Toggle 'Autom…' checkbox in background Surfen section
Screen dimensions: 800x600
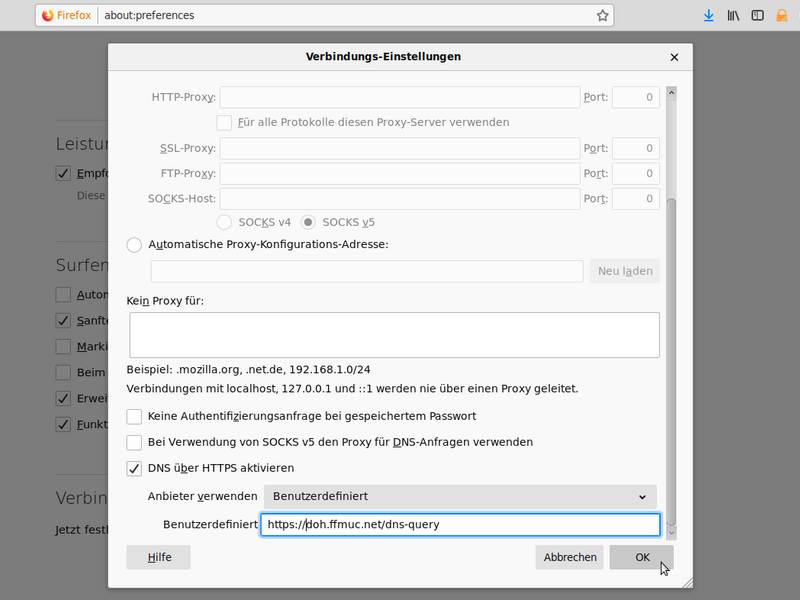(x=63, y=295)
